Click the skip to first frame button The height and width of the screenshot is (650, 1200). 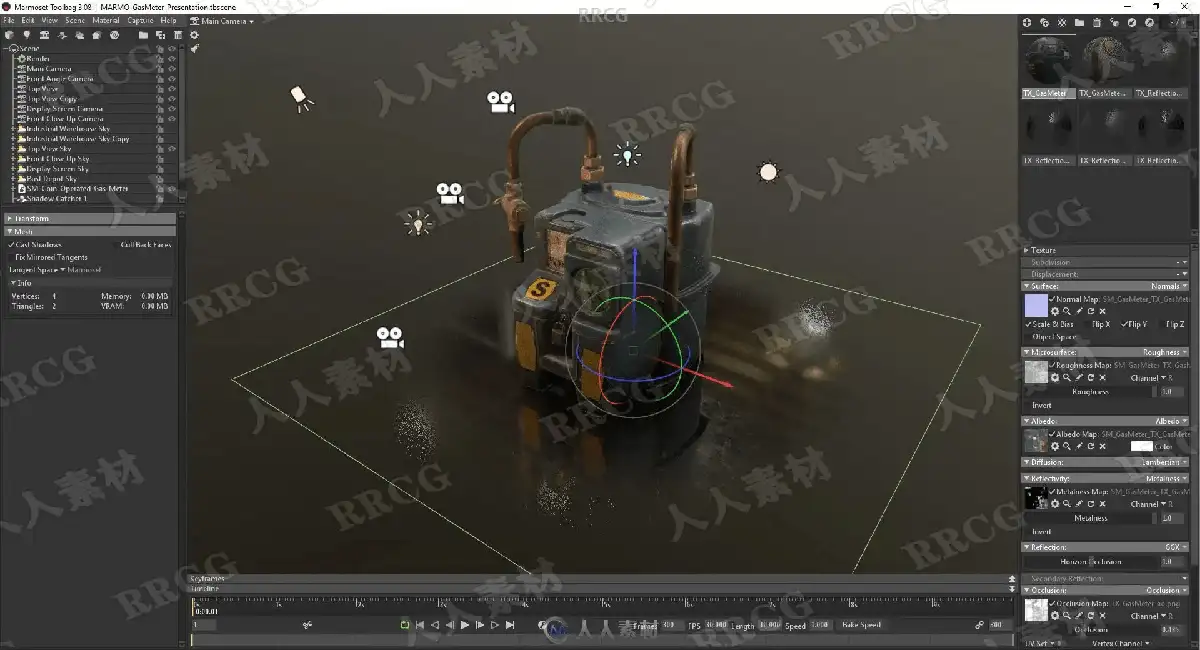pyautogui.click(x=420, y=625)
